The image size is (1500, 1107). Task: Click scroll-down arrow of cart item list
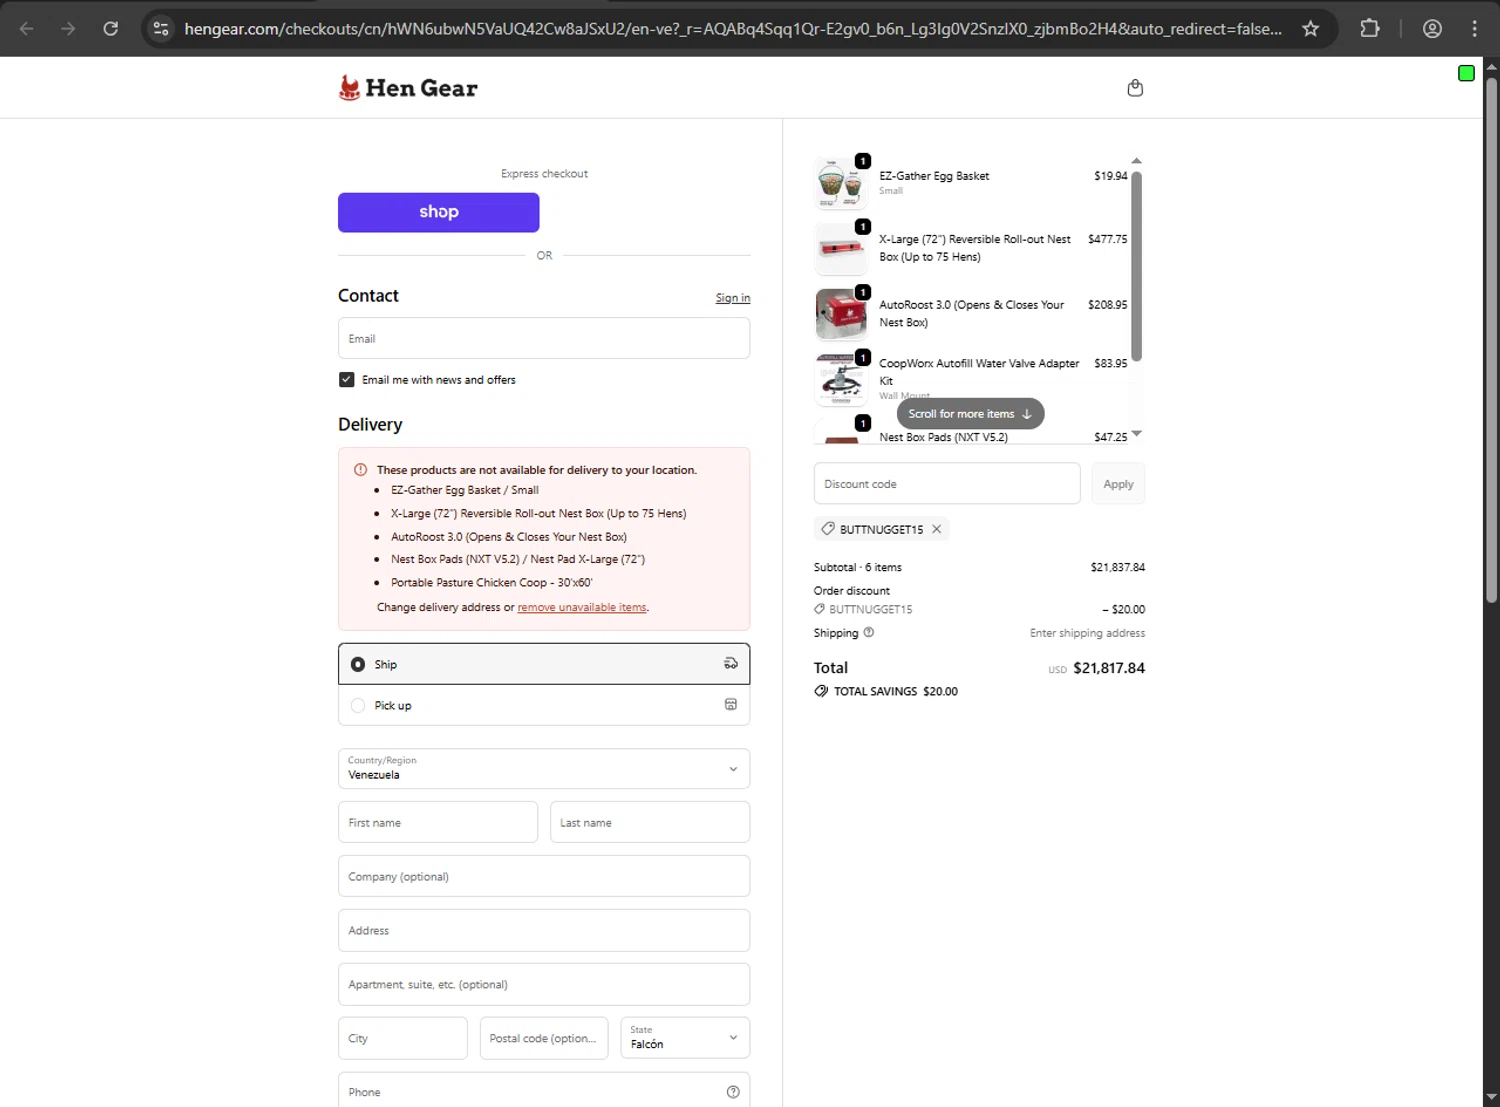pyautogui.click(x=1136, y=434)
